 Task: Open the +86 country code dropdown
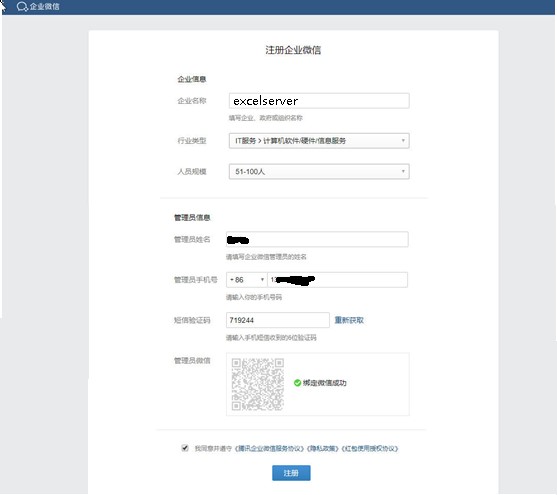pyautogui.click(x=247, y=280)
